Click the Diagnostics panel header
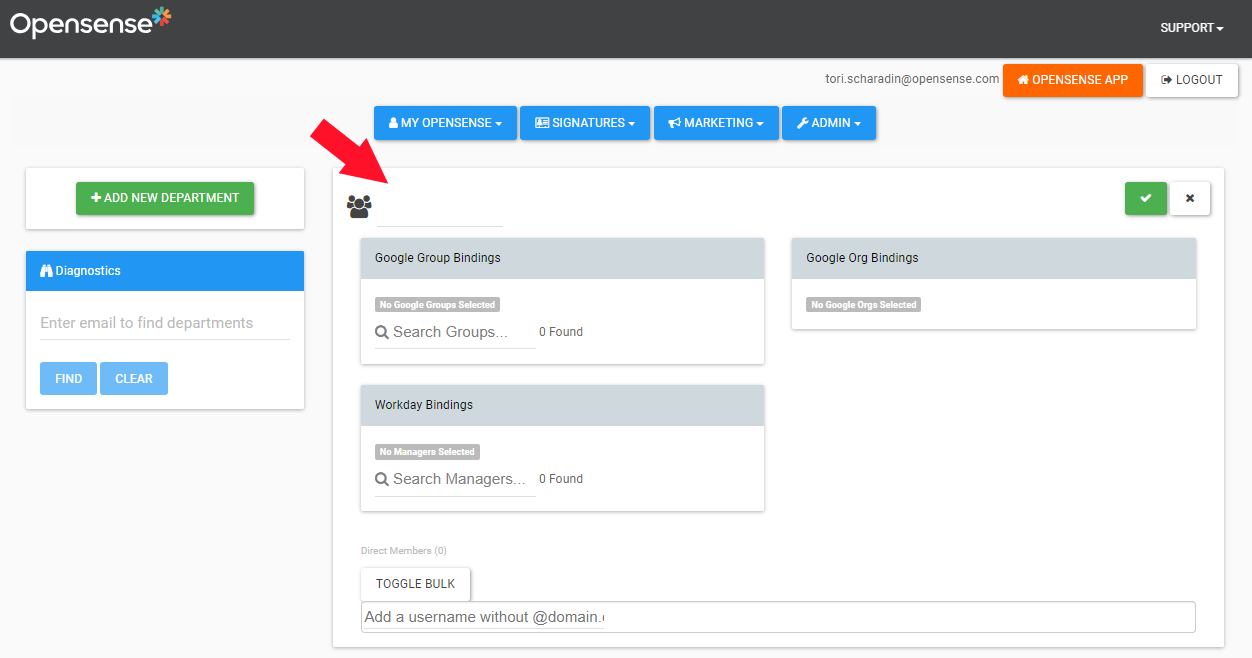The width and height of the screenshot is (1252, 658). (165, 271)
